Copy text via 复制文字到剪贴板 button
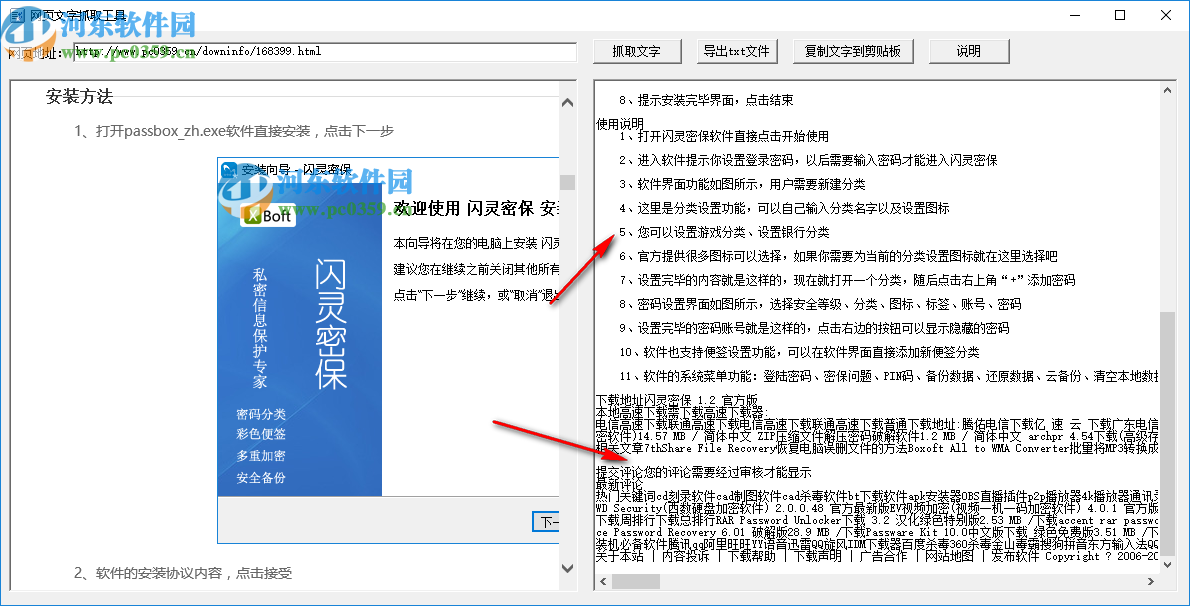Image resolution: width=1190 pixels, height=606 pixels. click(853, 50)
